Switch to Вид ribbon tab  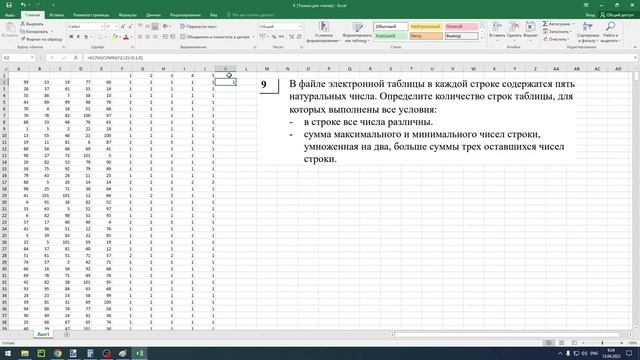pyautogui.click(x=213, y=15)
